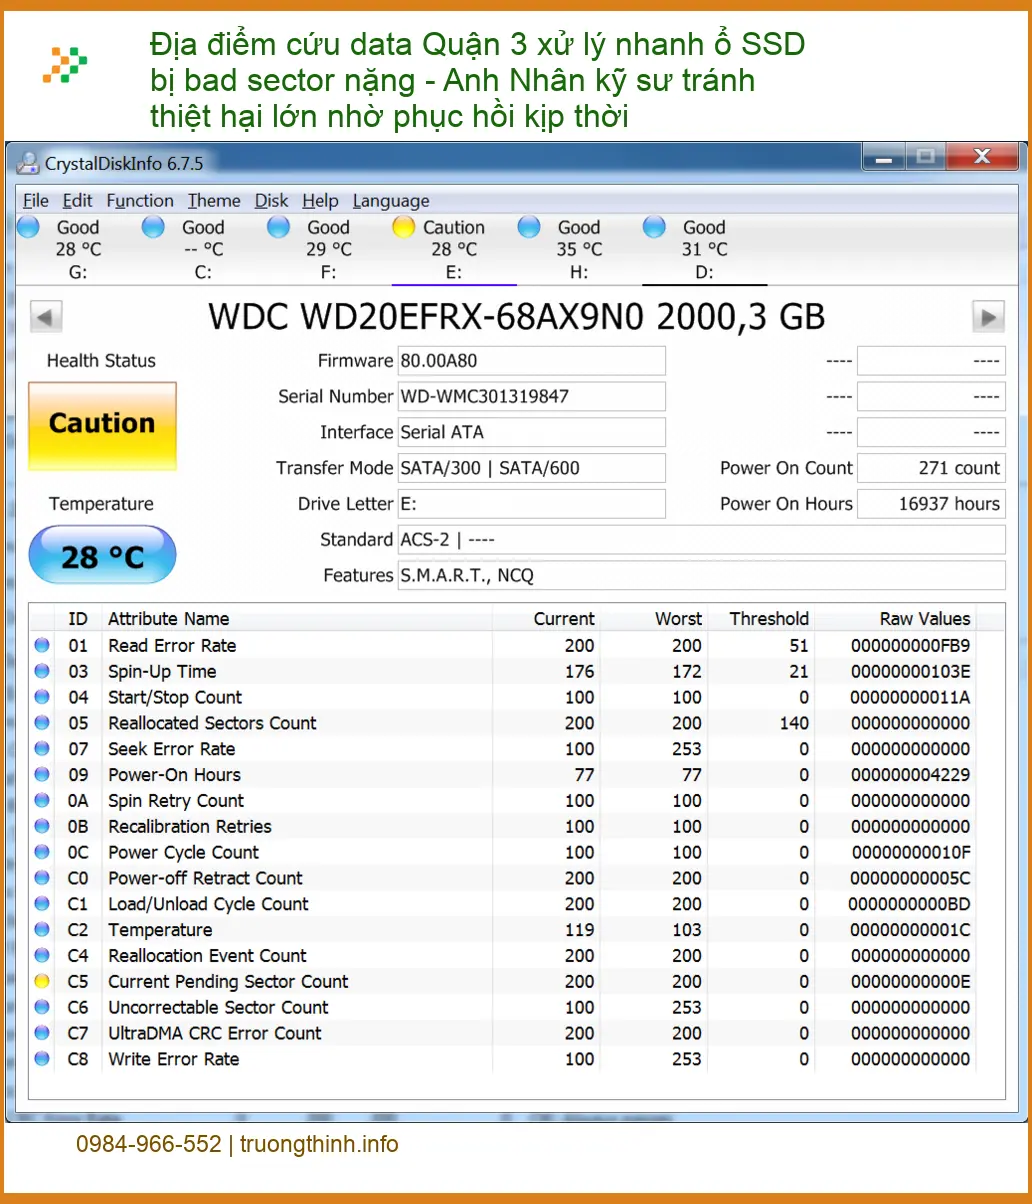Image resolution: width=1032 pixels, height=1204 pixels.
Task: Click status orb of Reallocation Event Count row
Action: coord(42,955)
